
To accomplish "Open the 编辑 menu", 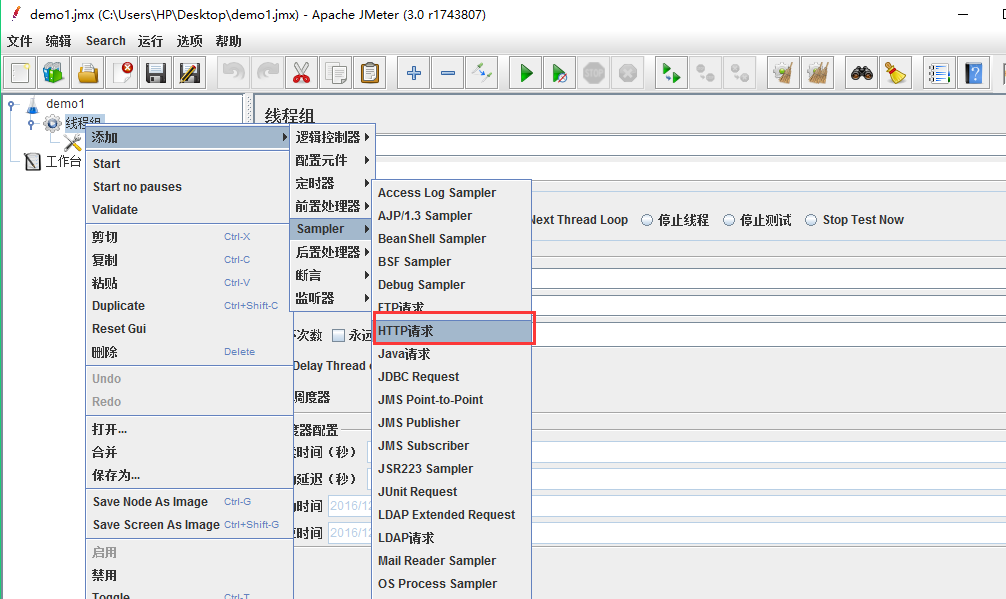I will click(x=58, y=41).
